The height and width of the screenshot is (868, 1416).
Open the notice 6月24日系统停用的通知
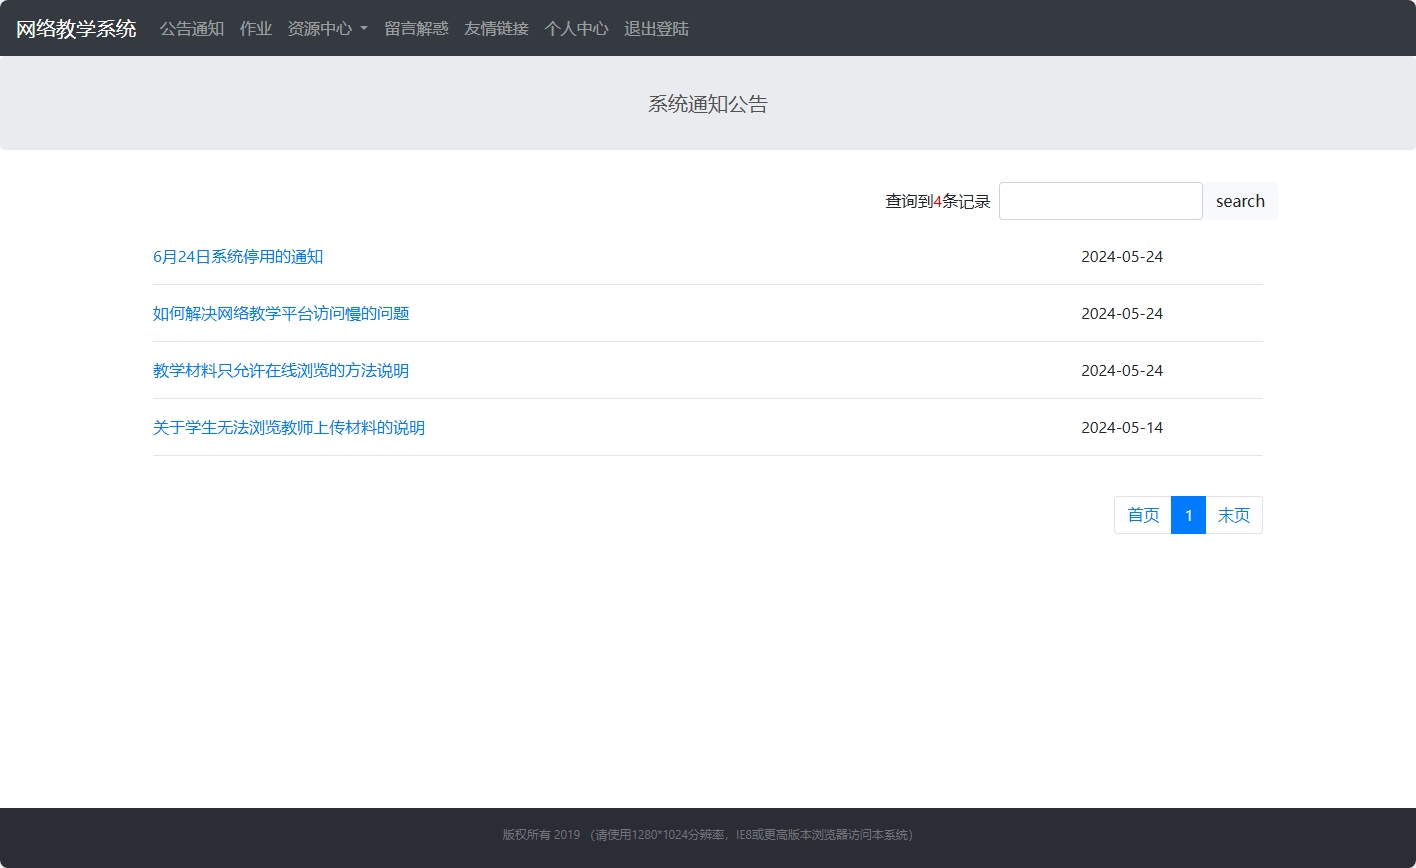(x=238, y=256)
